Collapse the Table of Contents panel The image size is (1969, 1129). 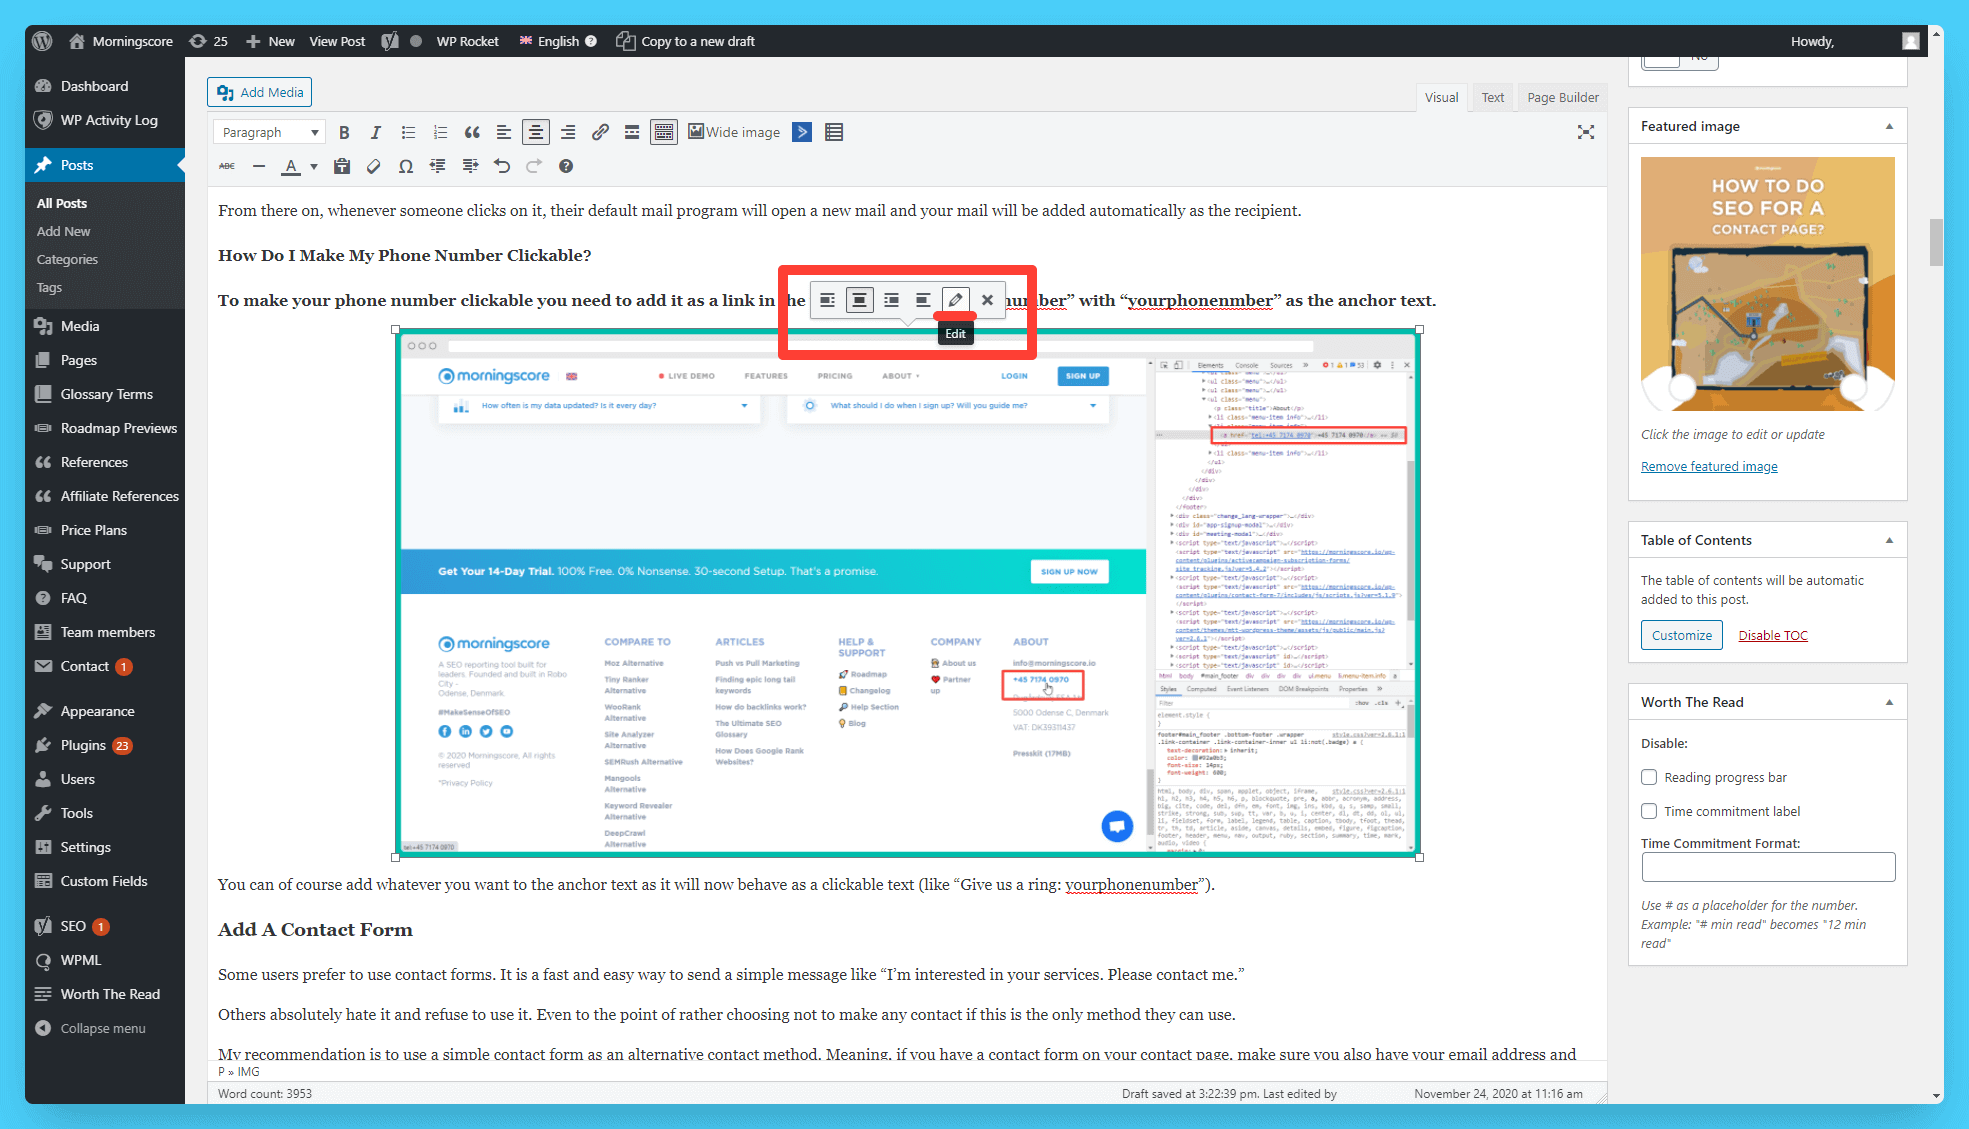pyautogui.click(x=1889, y=540)
